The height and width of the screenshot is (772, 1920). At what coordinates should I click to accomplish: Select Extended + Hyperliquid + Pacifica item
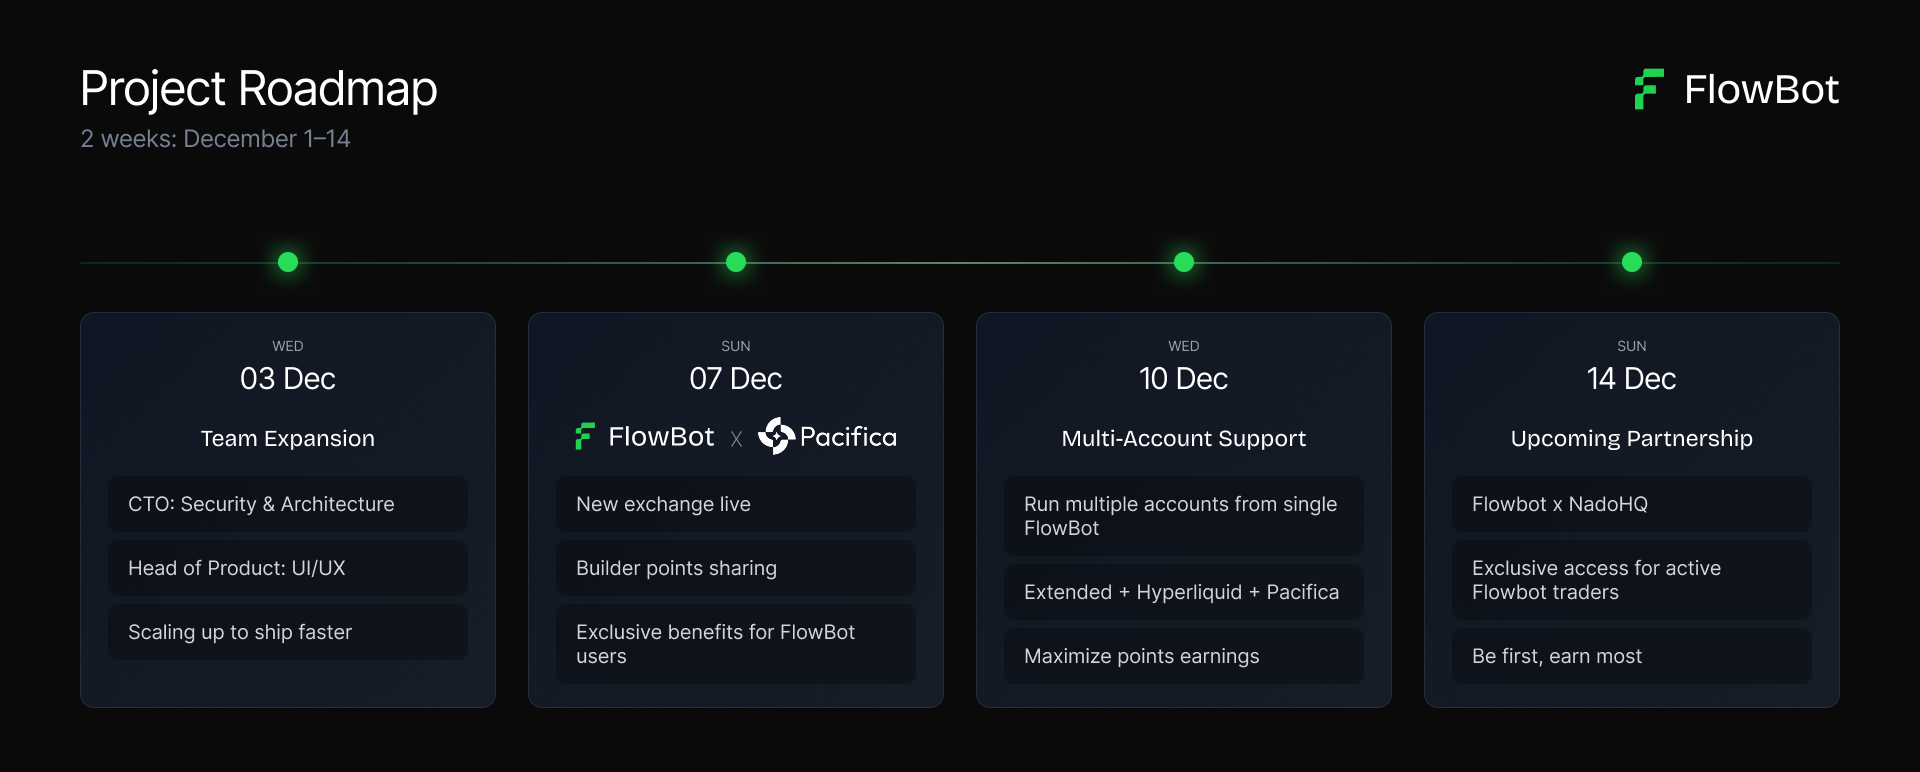[1184, 592]
